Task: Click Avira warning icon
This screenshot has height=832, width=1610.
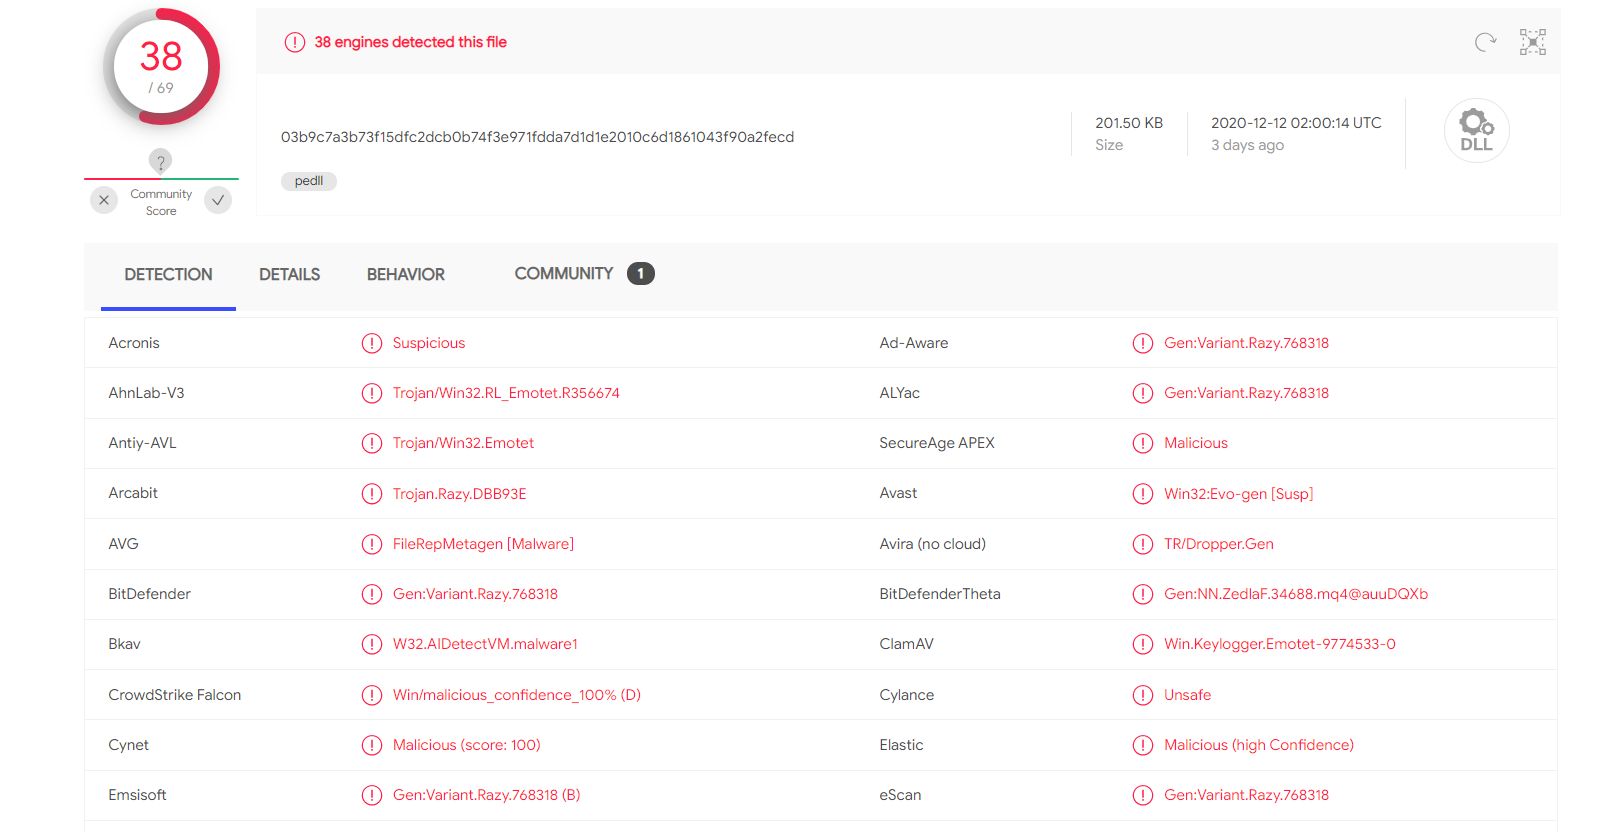Action: [1143, 544]
